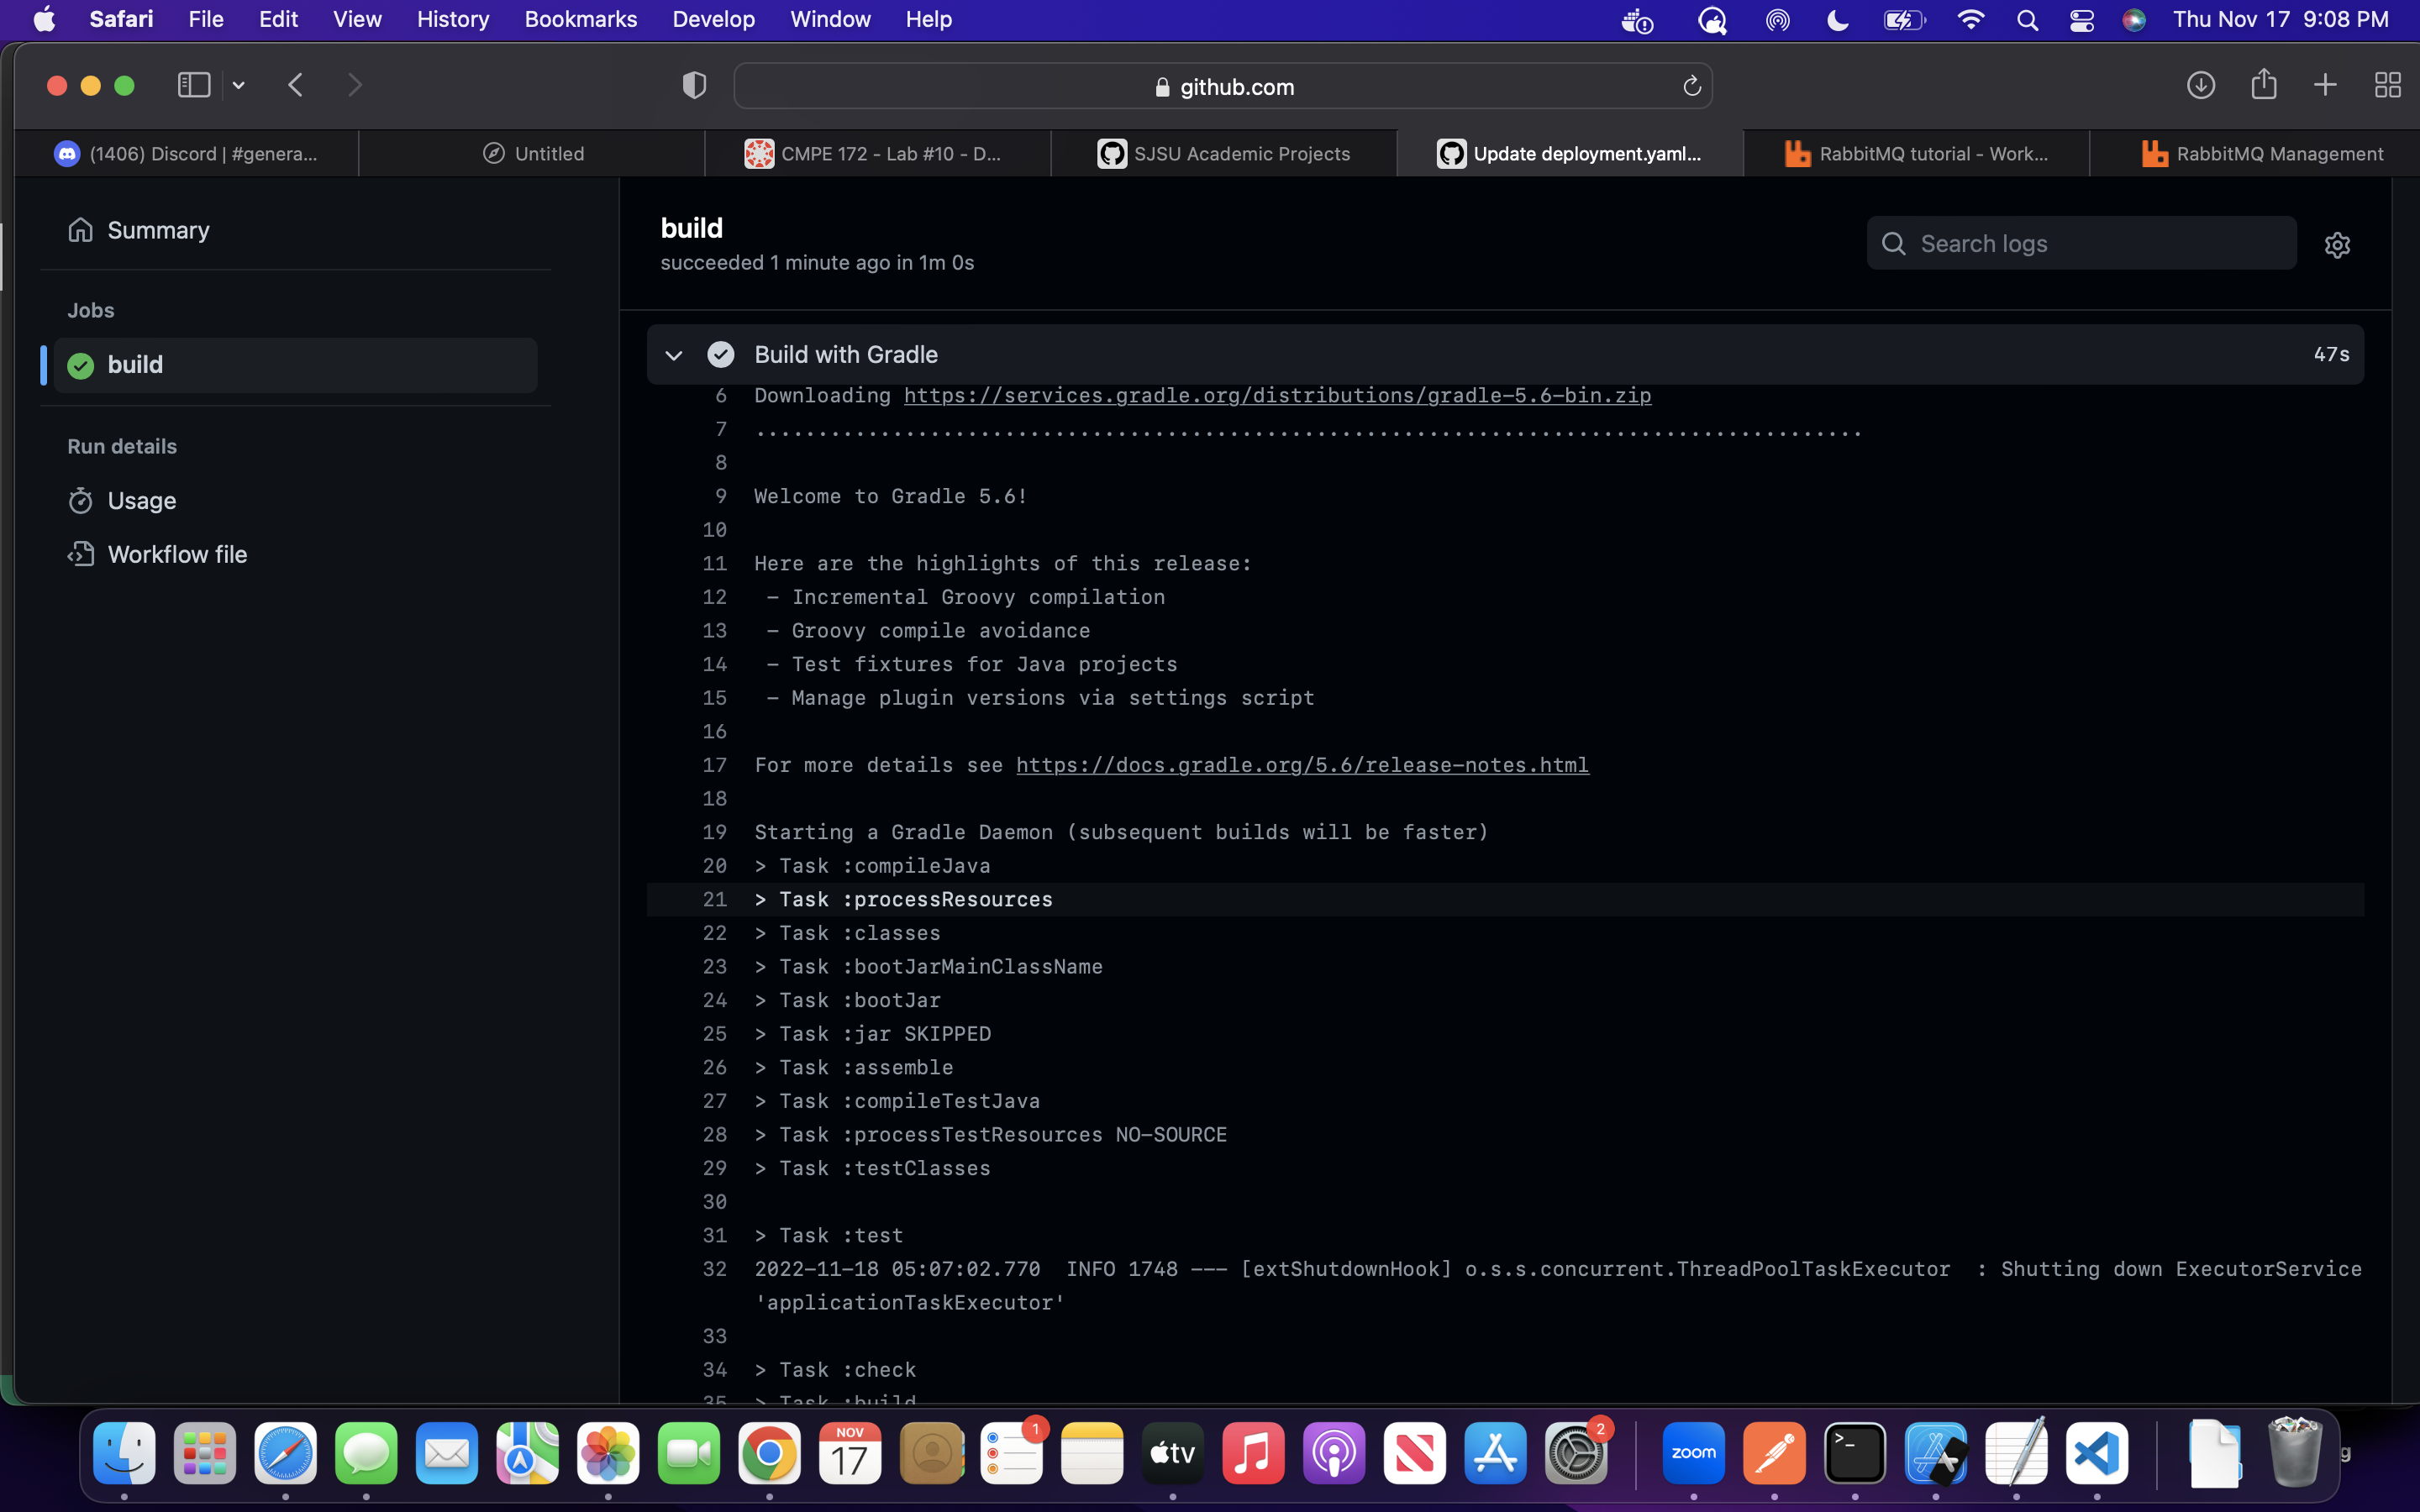The width and height of the screenshot is (2420, 1512).
Task: Open sidebar dropdown arrow next to sidebar icon
Action: point(239,86)
